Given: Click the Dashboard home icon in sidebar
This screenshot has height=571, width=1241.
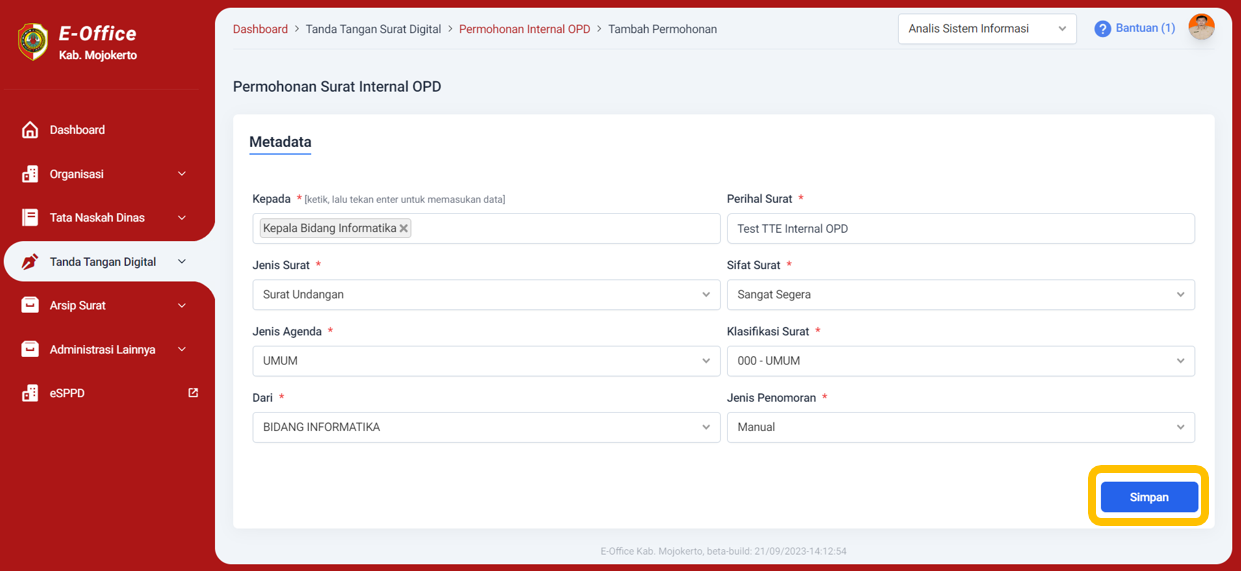Looking at the screenshot, I should tap(30, 130).
